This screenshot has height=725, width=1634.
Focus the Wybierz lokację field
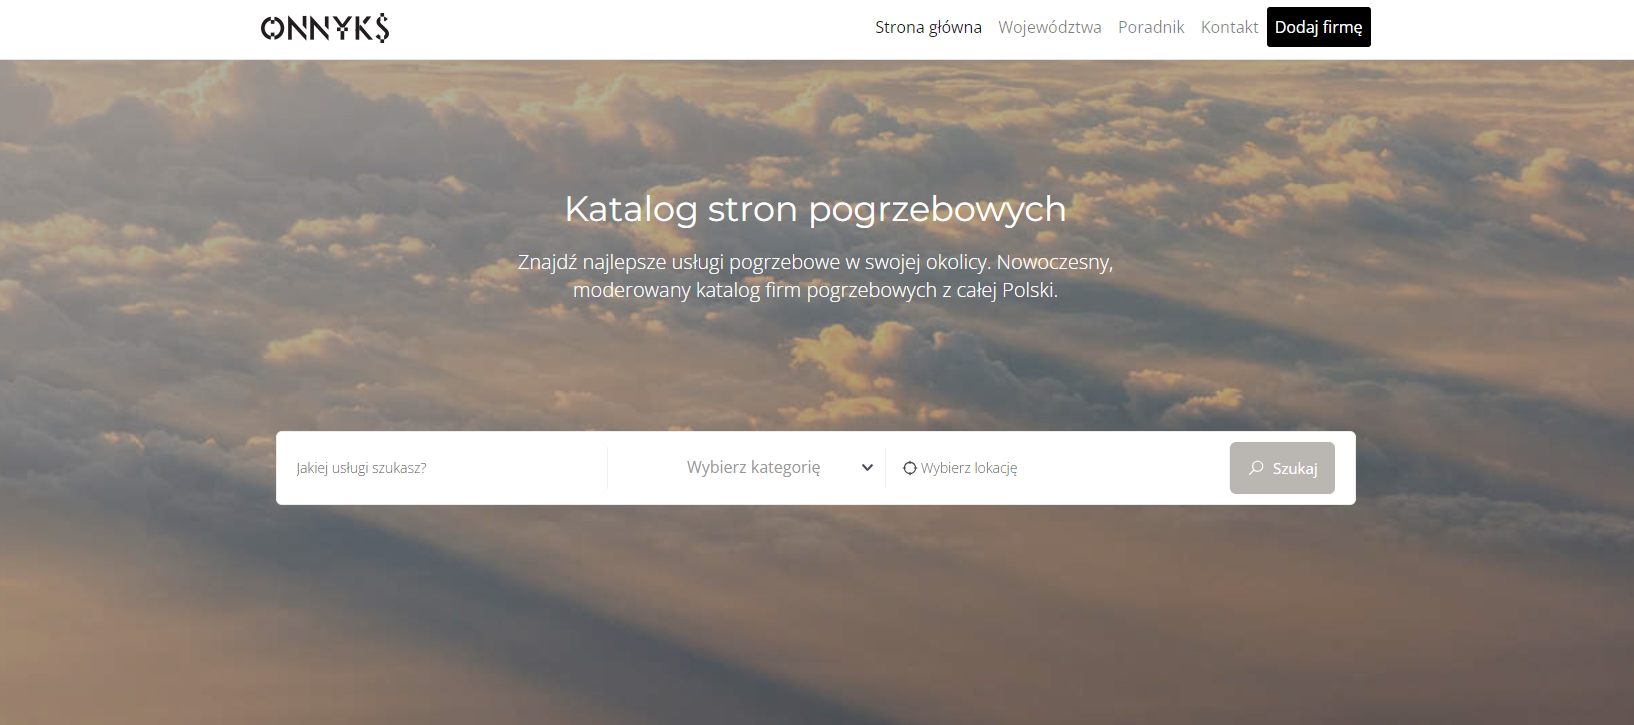coord(1059,468)
